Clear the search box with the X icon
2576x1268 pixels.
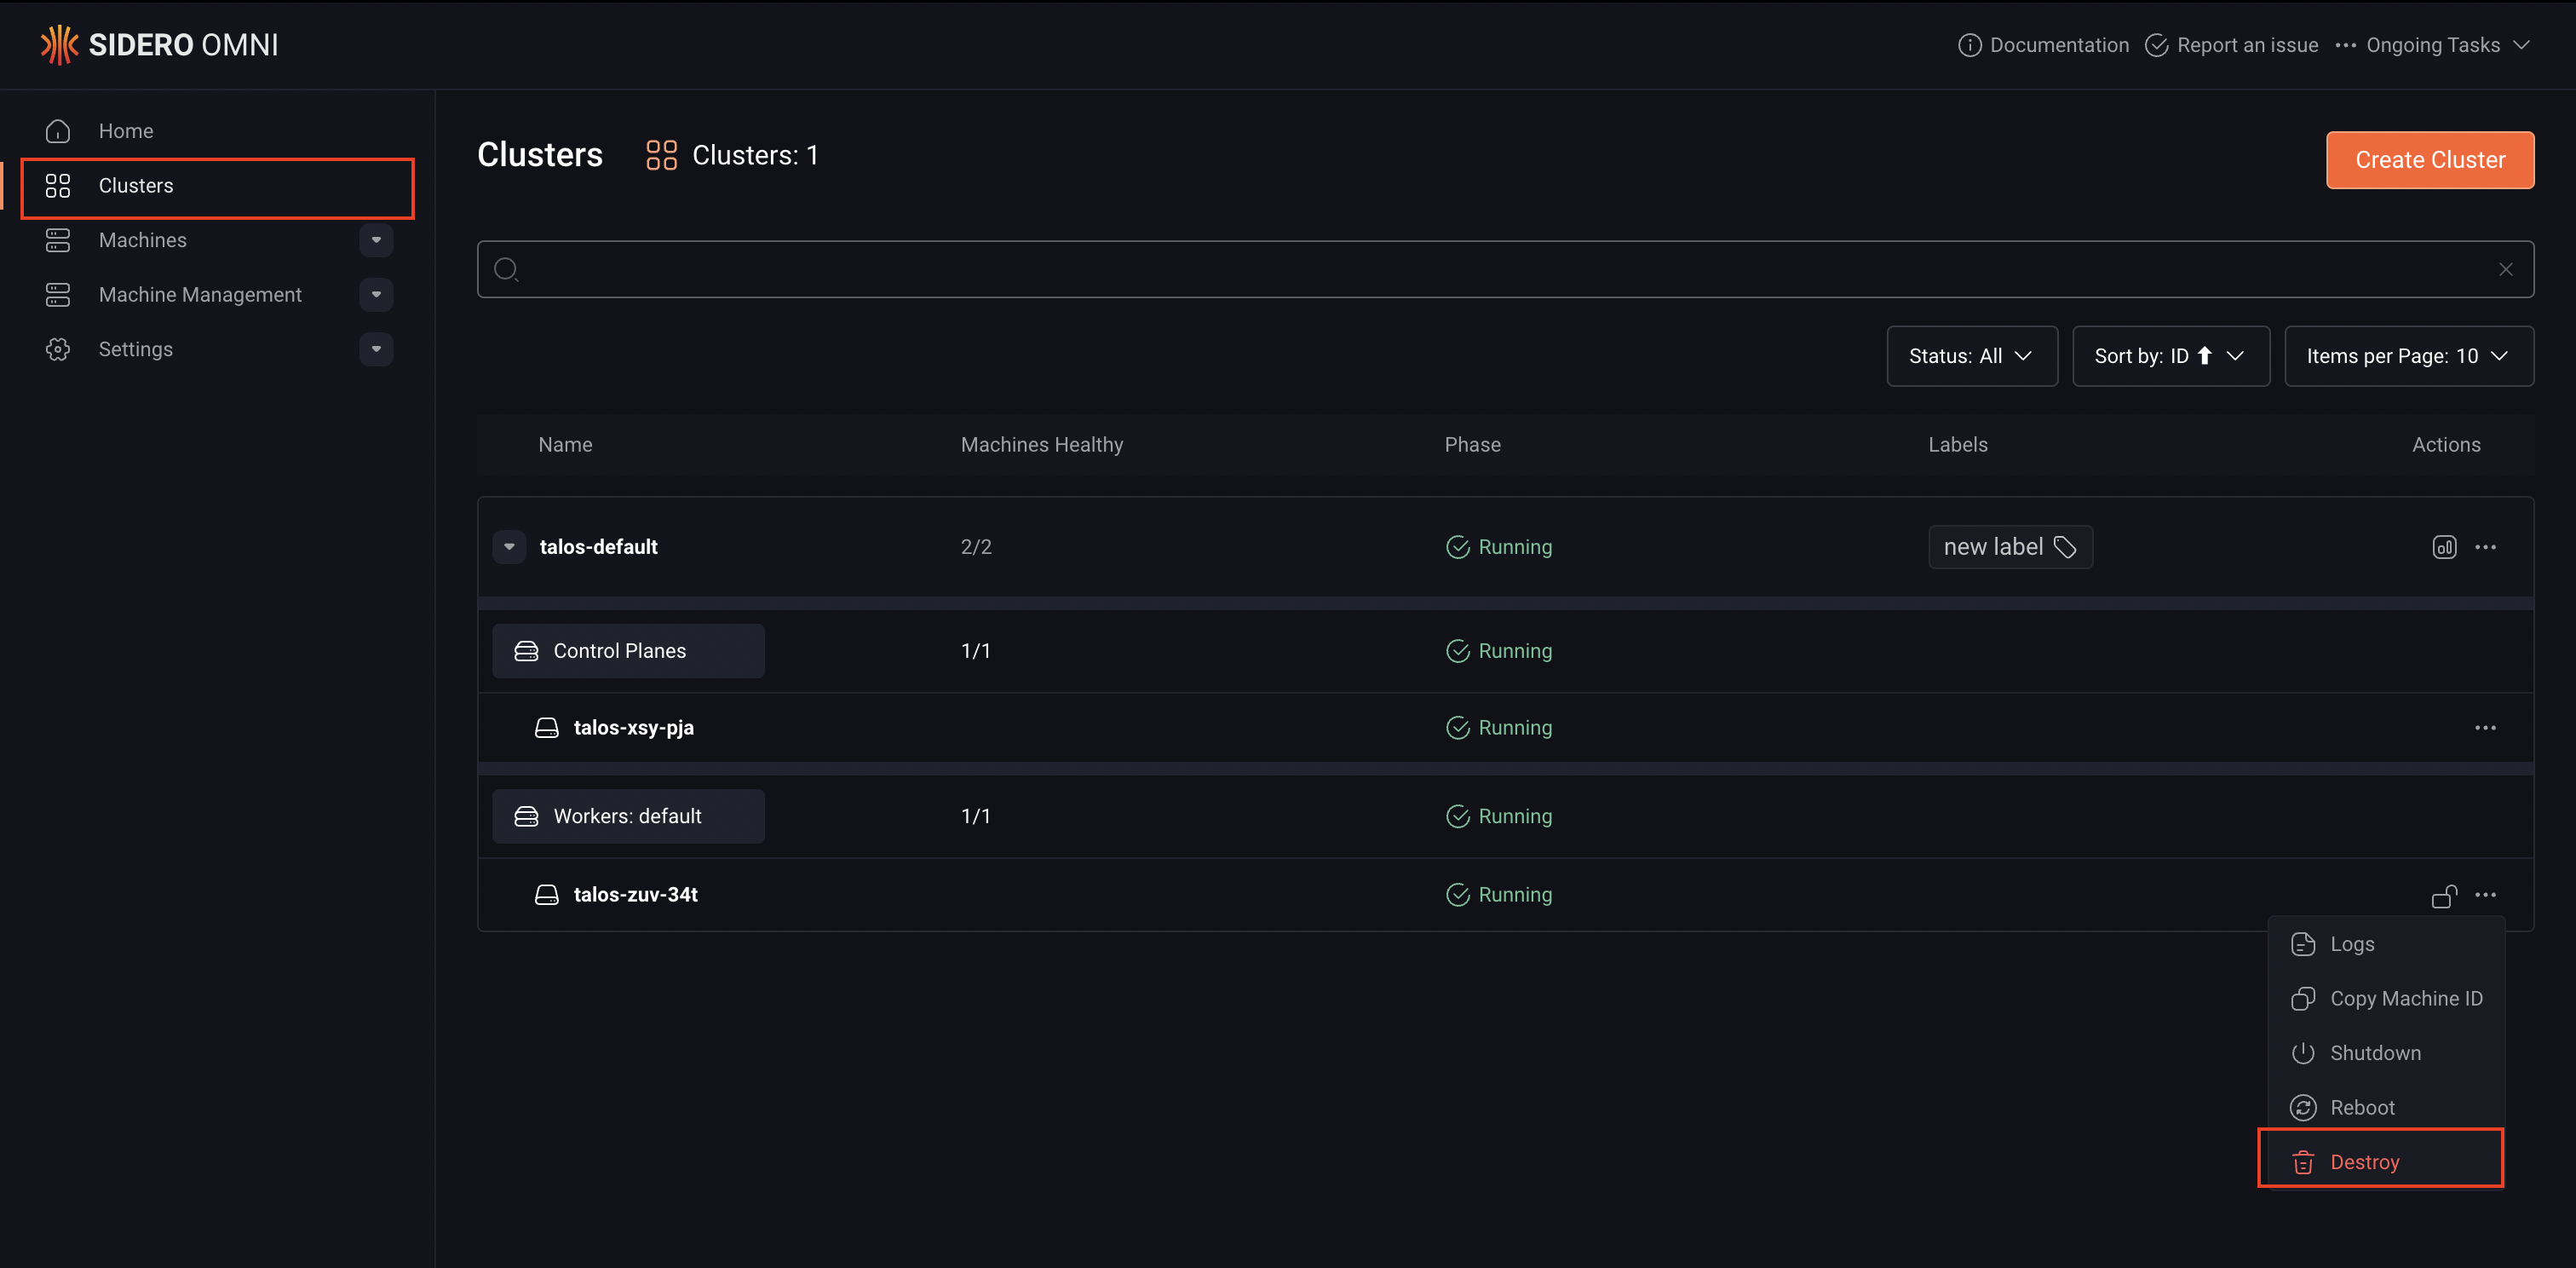[x=2505, y=269]
